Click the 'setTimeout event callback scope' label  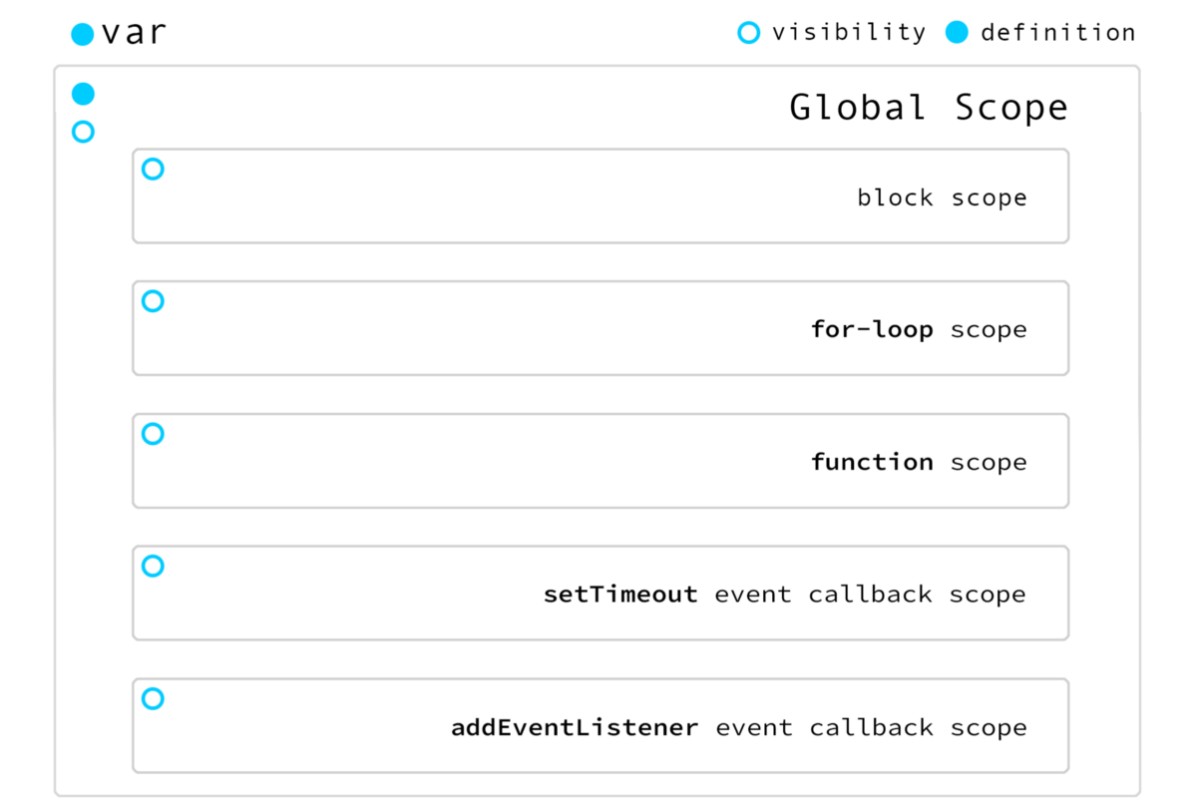pos(785,595)
